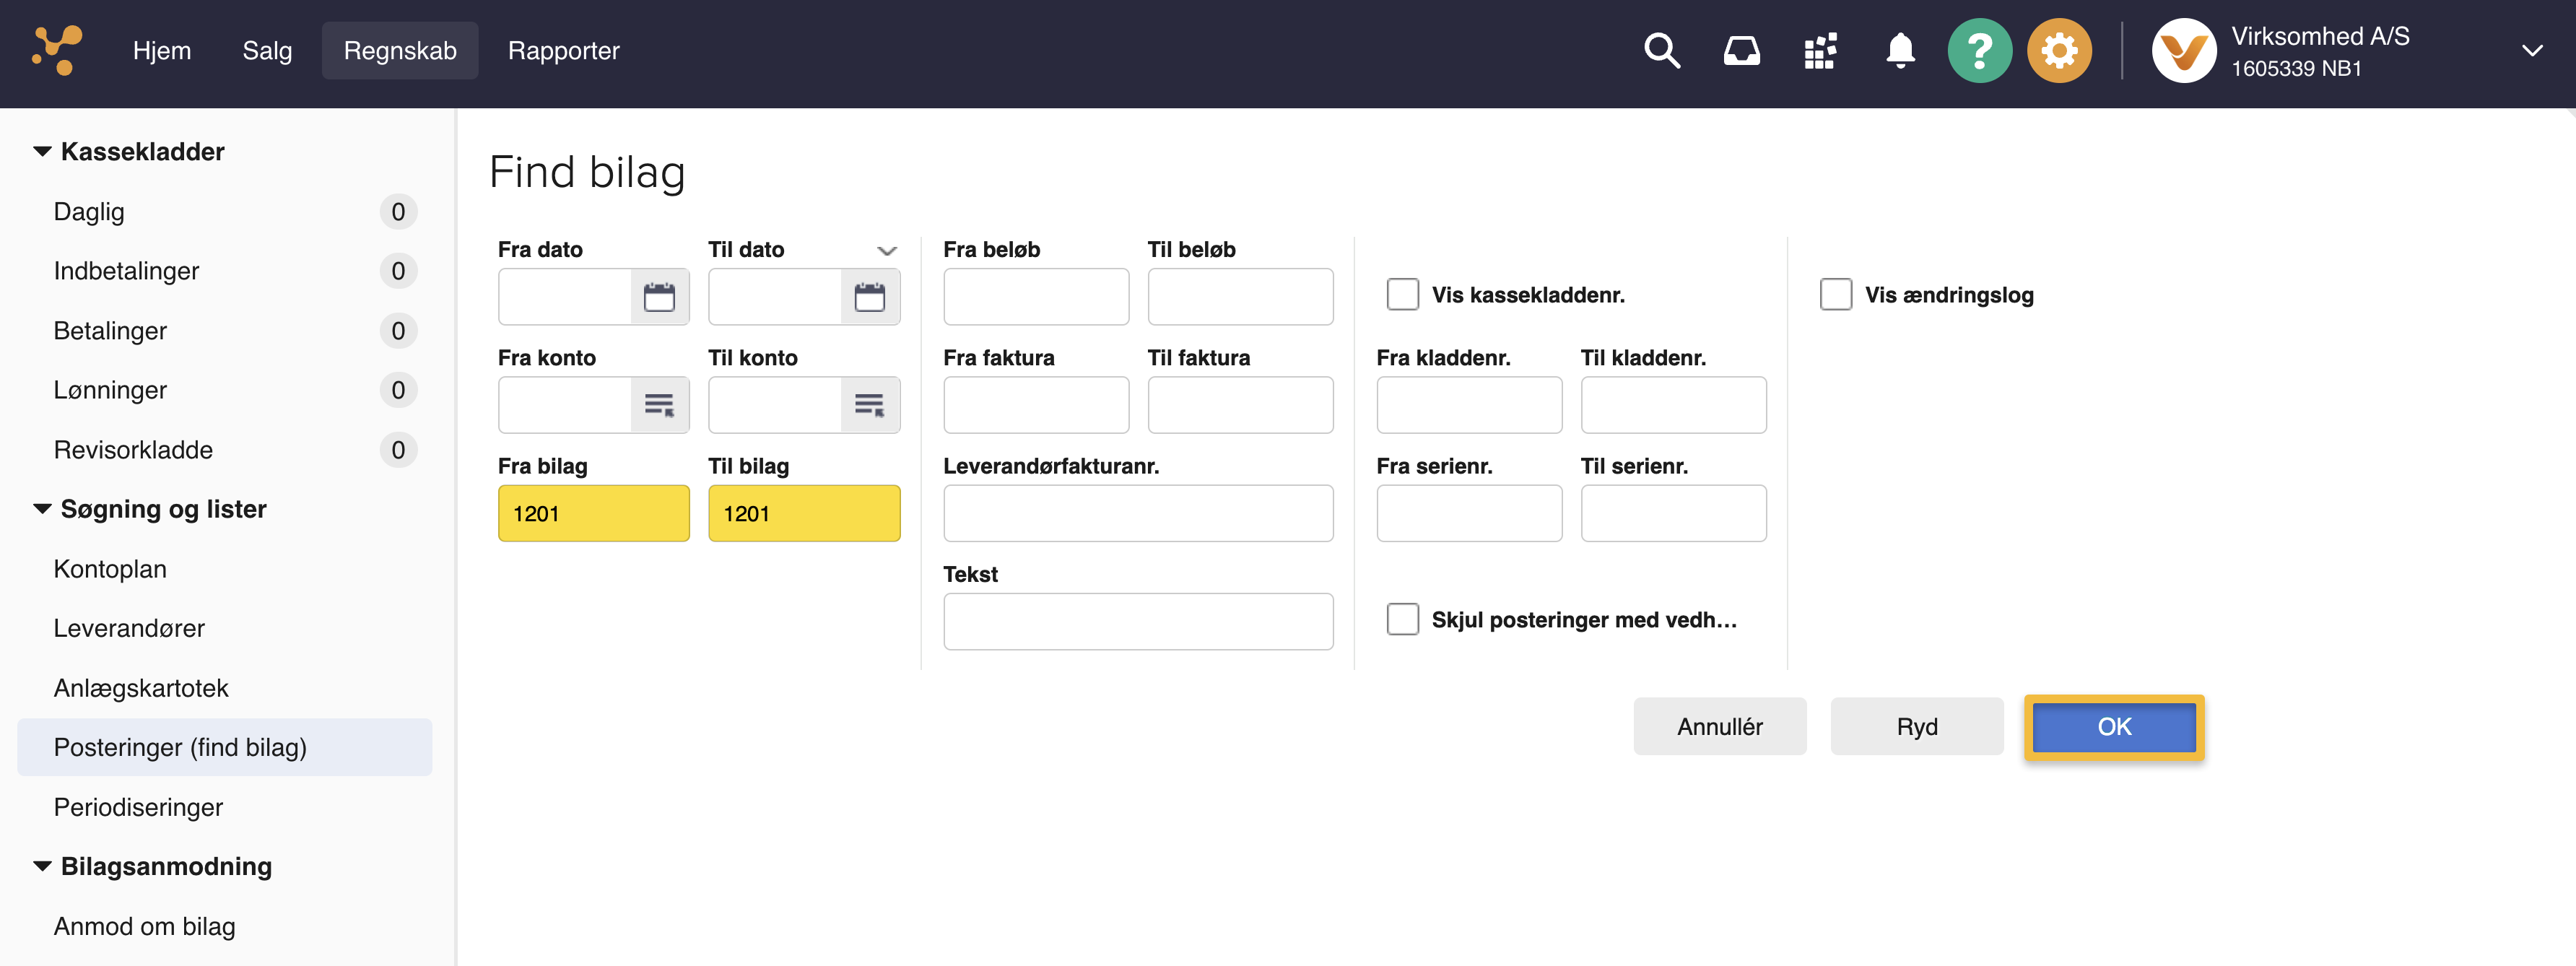Click the notifications bell icon
2576x966 pixels.
pos(1899,50)
